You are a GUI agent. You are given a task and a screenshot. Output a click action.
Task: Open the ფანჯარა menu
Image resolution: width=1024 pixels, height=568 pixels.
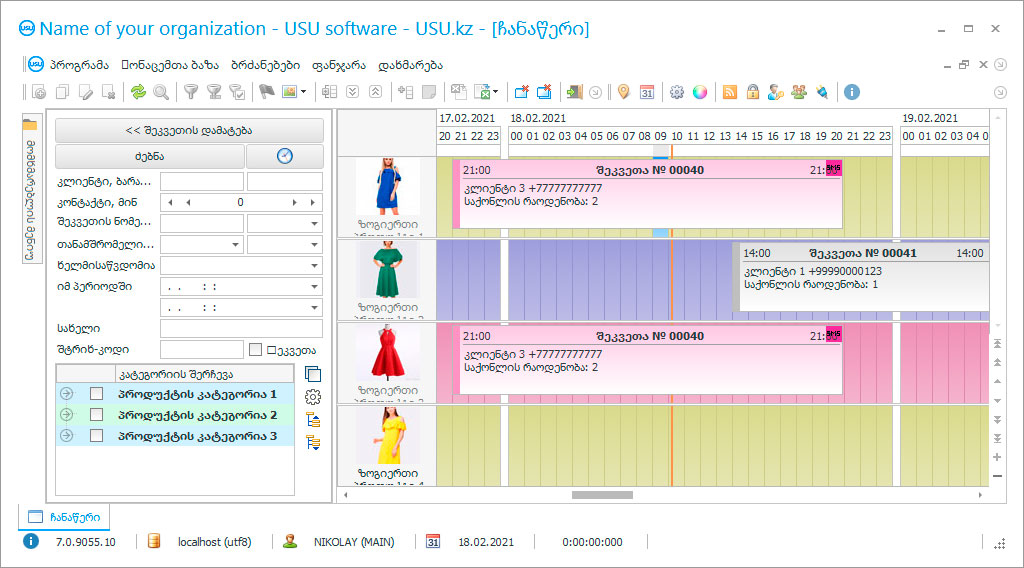pyautogui.click(x=338, y=65)
